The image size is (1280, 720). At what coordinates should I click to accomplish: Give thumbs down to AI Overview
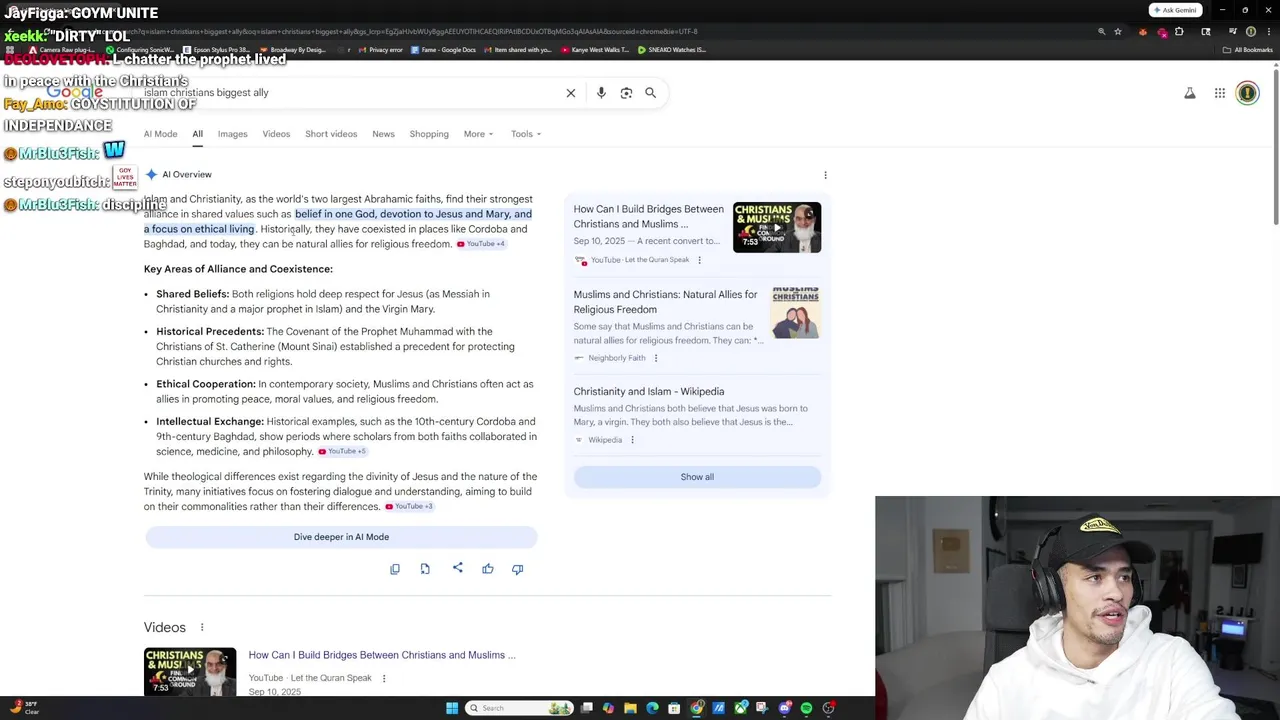(517, 569)
